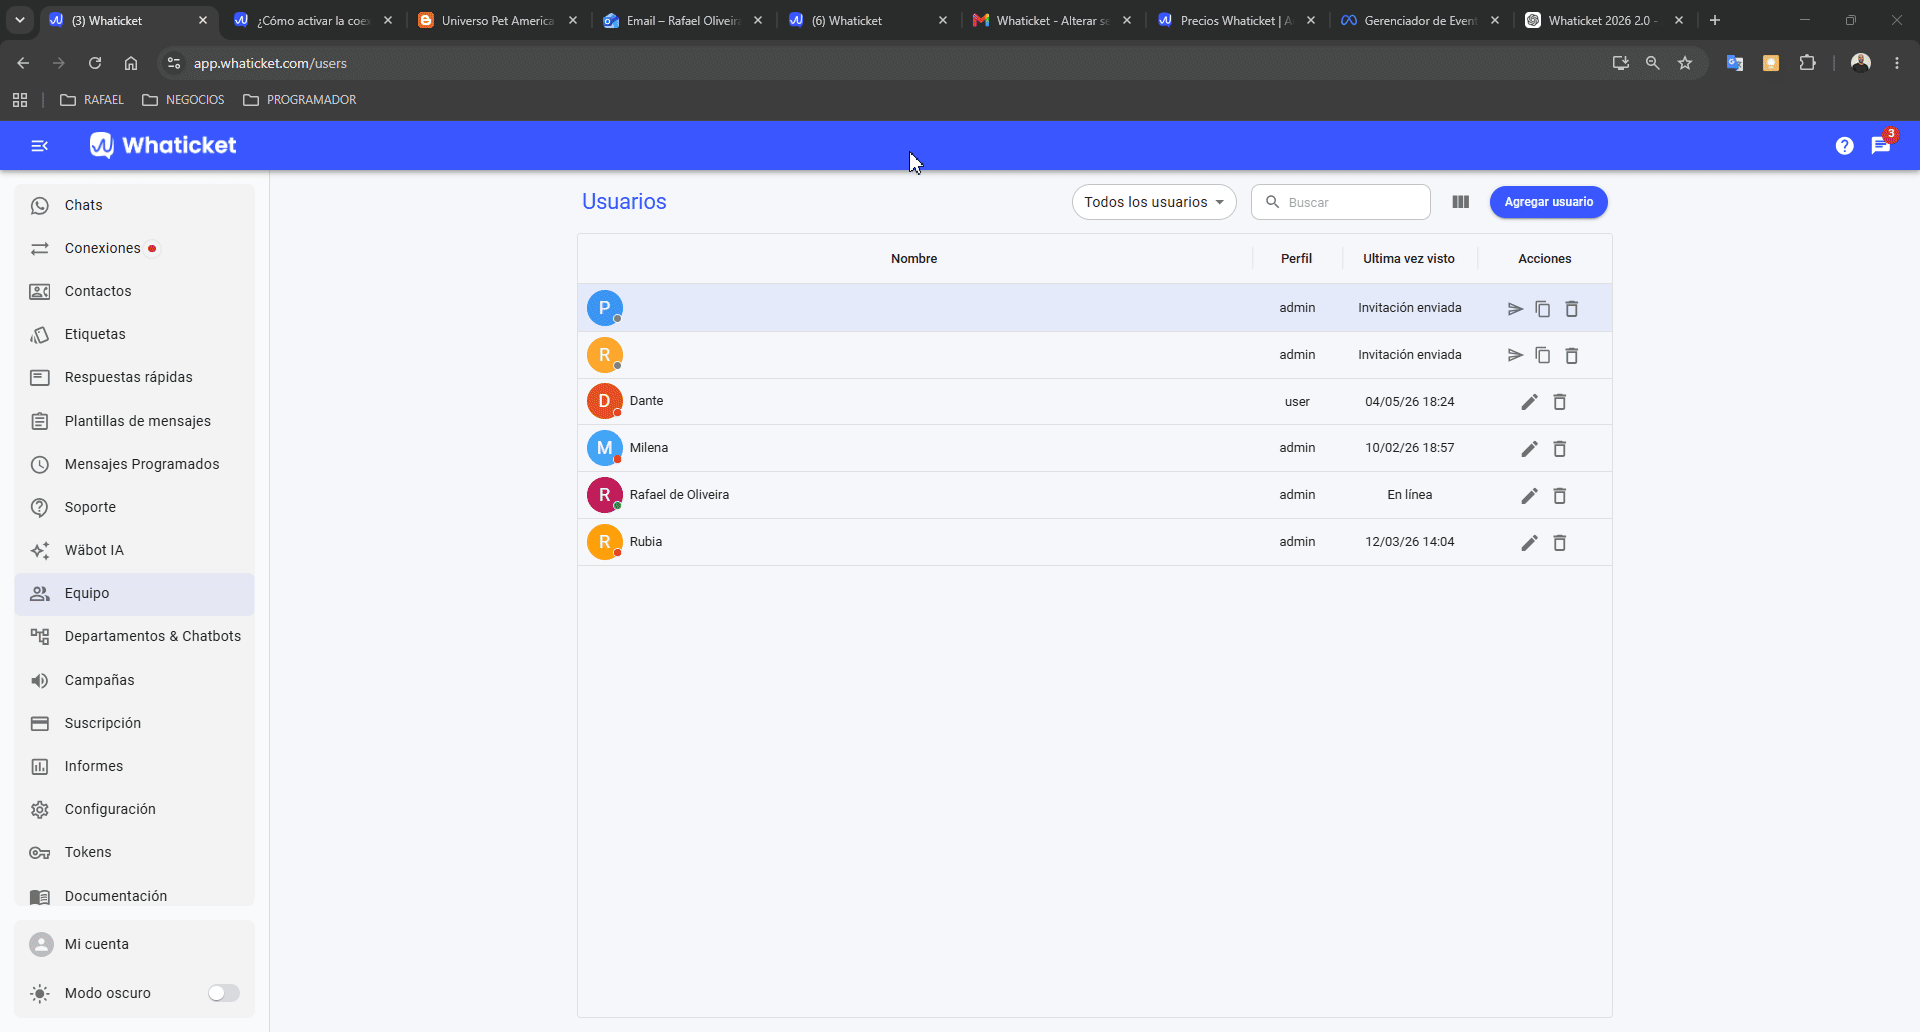Viewport: 1920px width, 1032px height.
Task: Sort by the Nombre column header
Action: 914,259
